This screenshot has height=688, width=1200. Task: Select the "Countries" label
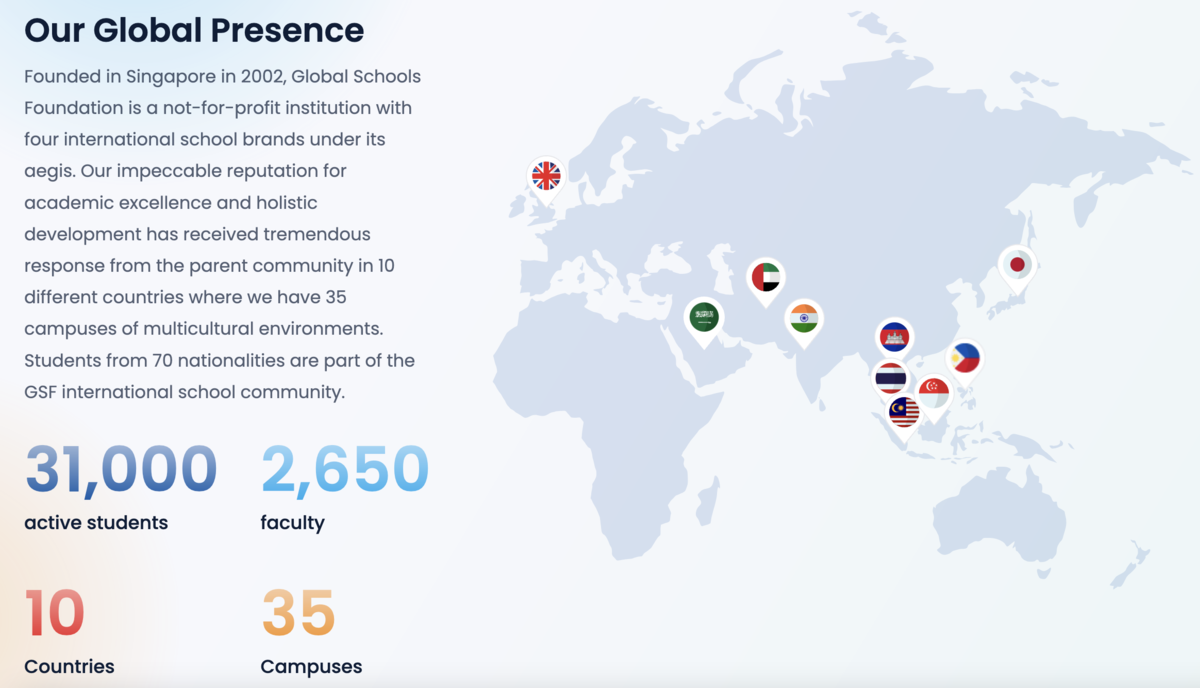coord(69,666)
